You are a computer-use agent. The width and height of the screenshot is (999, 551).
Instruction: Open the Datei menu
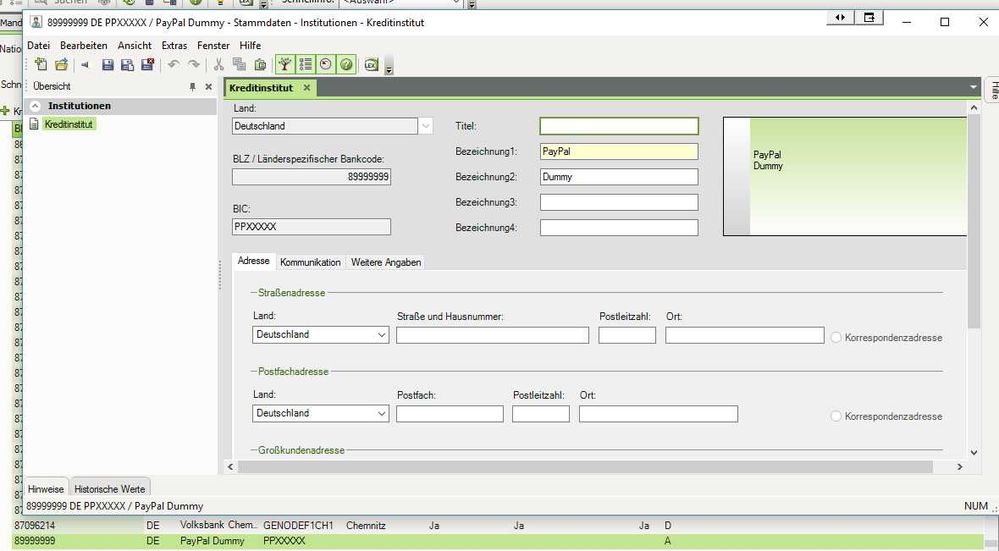point(38,45)
